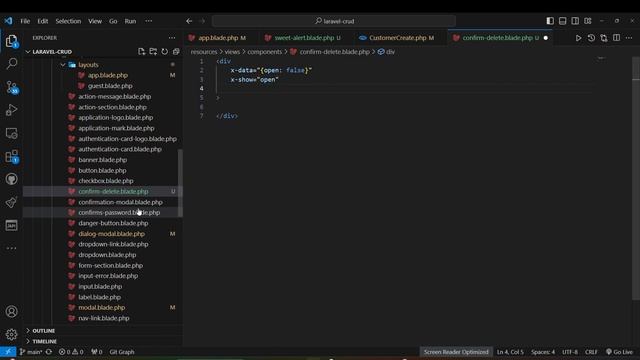Screen dimensions: 640x360
Task: Open nav-link.blade.php file
Action: tap(104, 318)
